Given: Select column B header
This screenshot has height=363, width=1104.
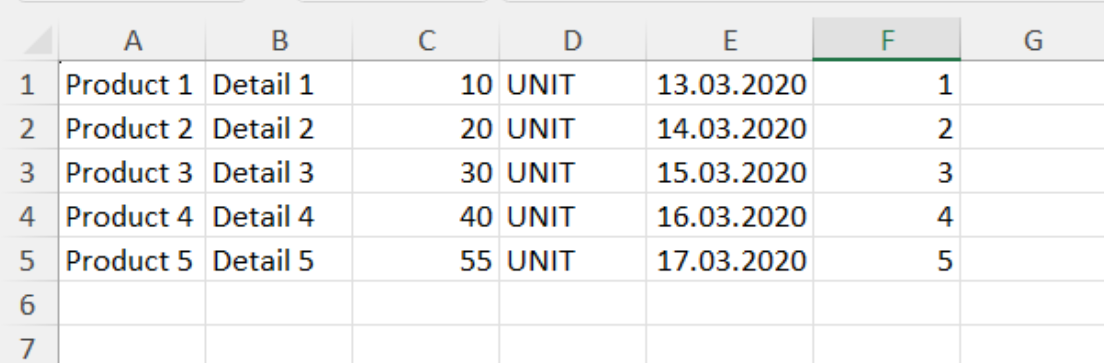Looking at the screenshot, I should pos(279,41).
